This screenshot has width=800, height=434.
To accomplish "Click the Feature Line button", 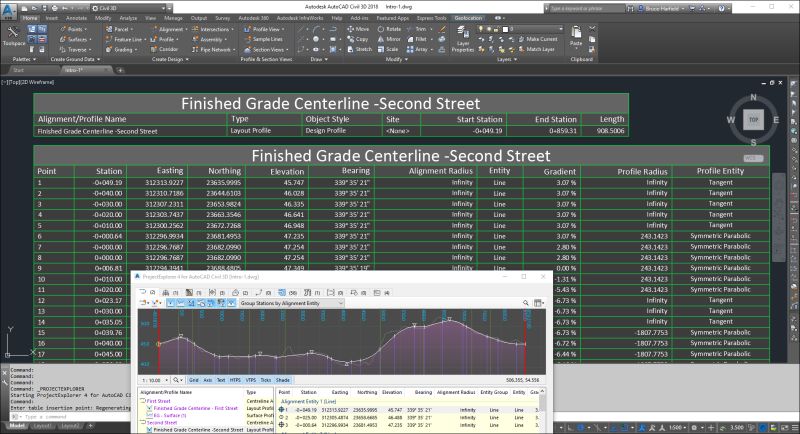I will pyautogui.click(x=126, y=39).
